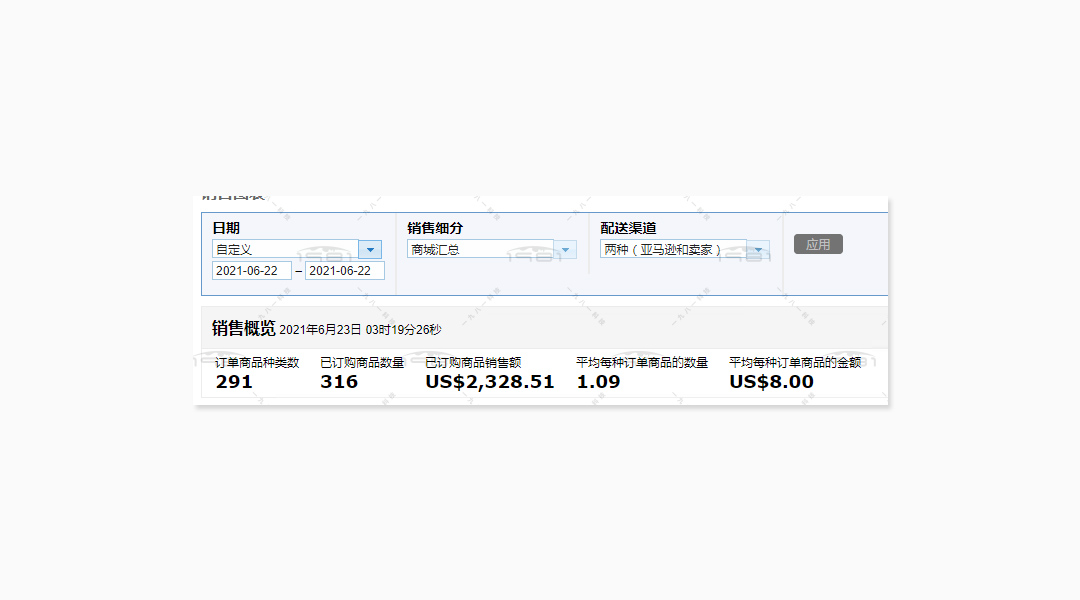The image size is (1080, 600).
Task: Click the end date field after the dash
Action: 344,271
